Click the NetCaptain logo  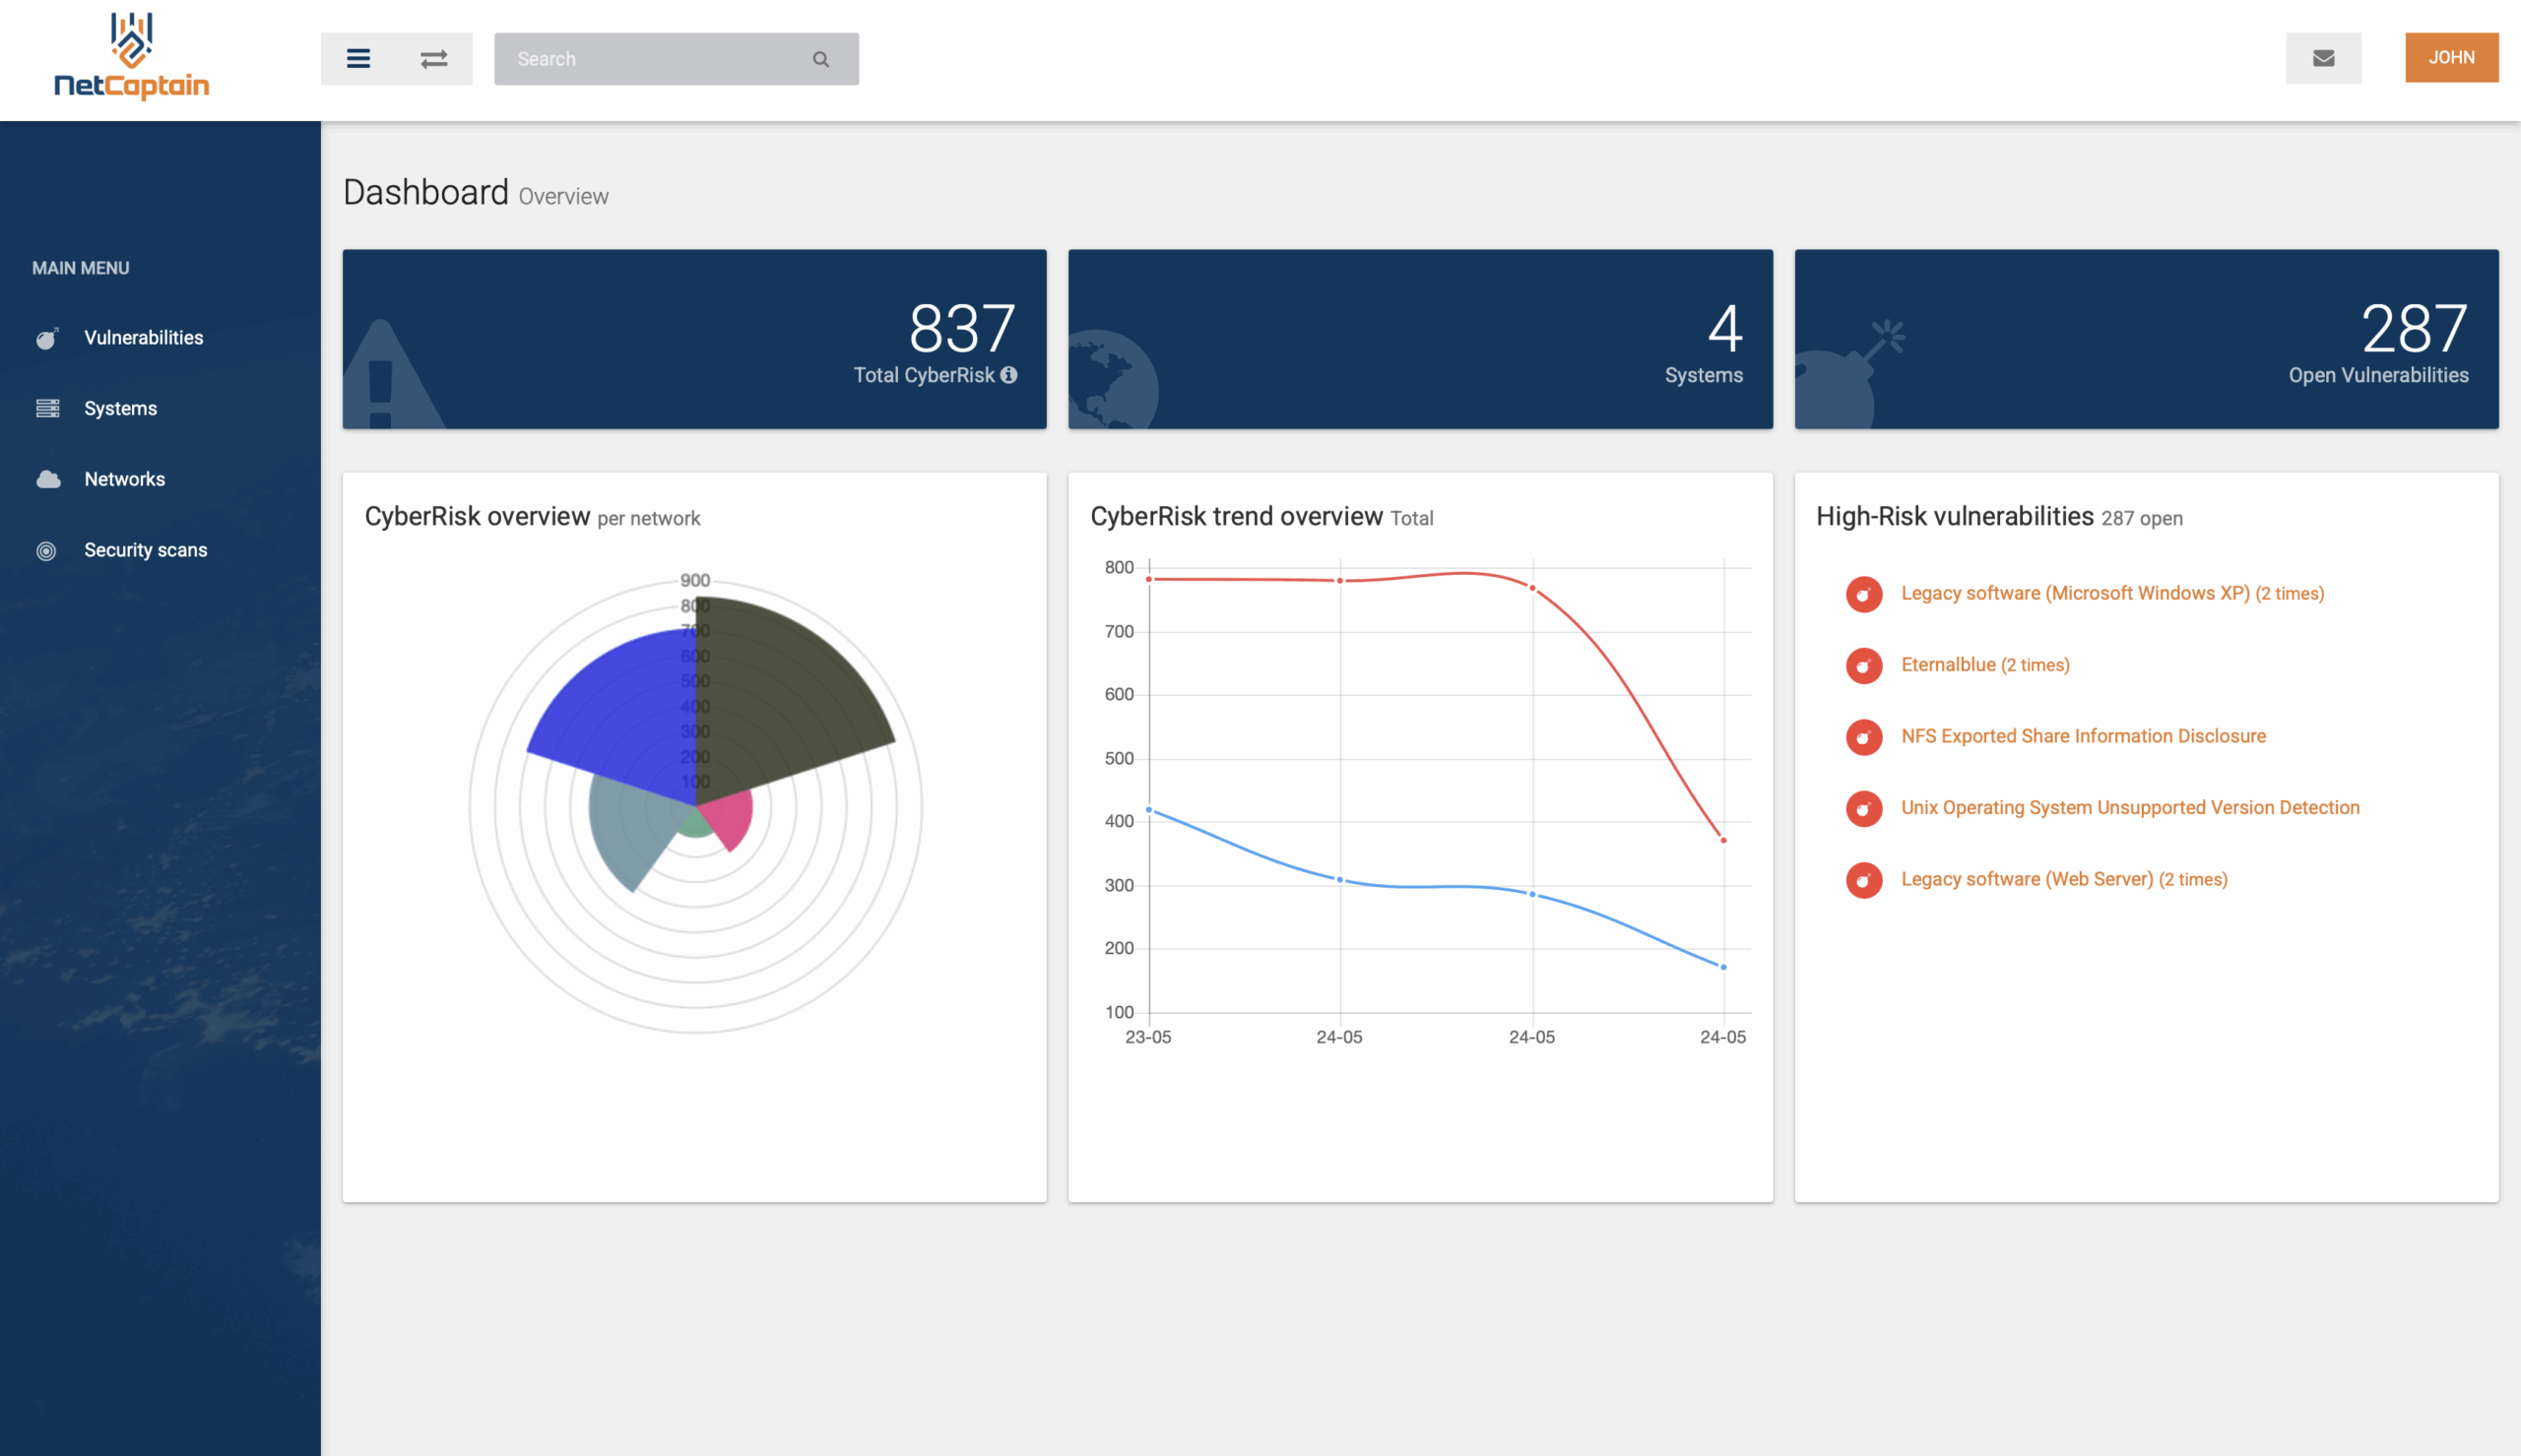click(x=131, y=56)
